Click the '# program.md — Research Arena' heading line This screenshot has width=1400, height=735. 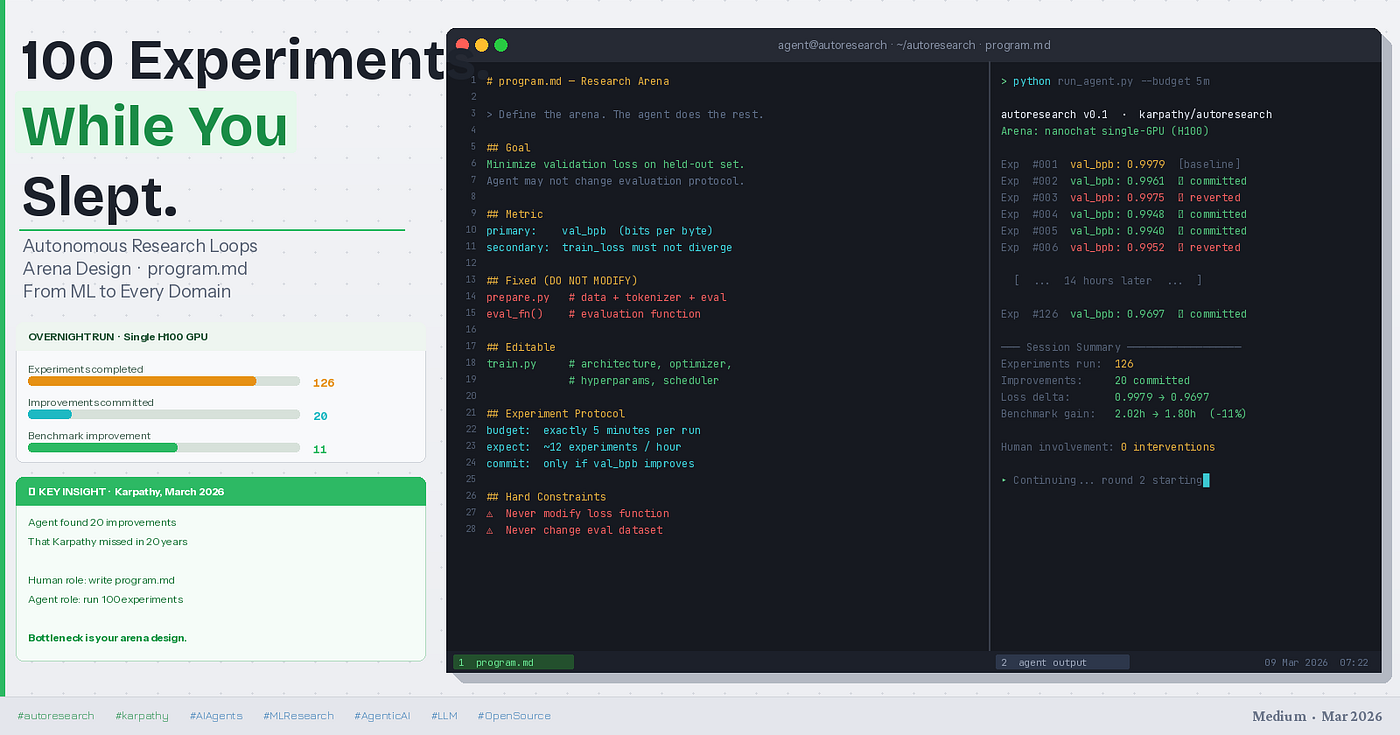click(x=578, y=81)
